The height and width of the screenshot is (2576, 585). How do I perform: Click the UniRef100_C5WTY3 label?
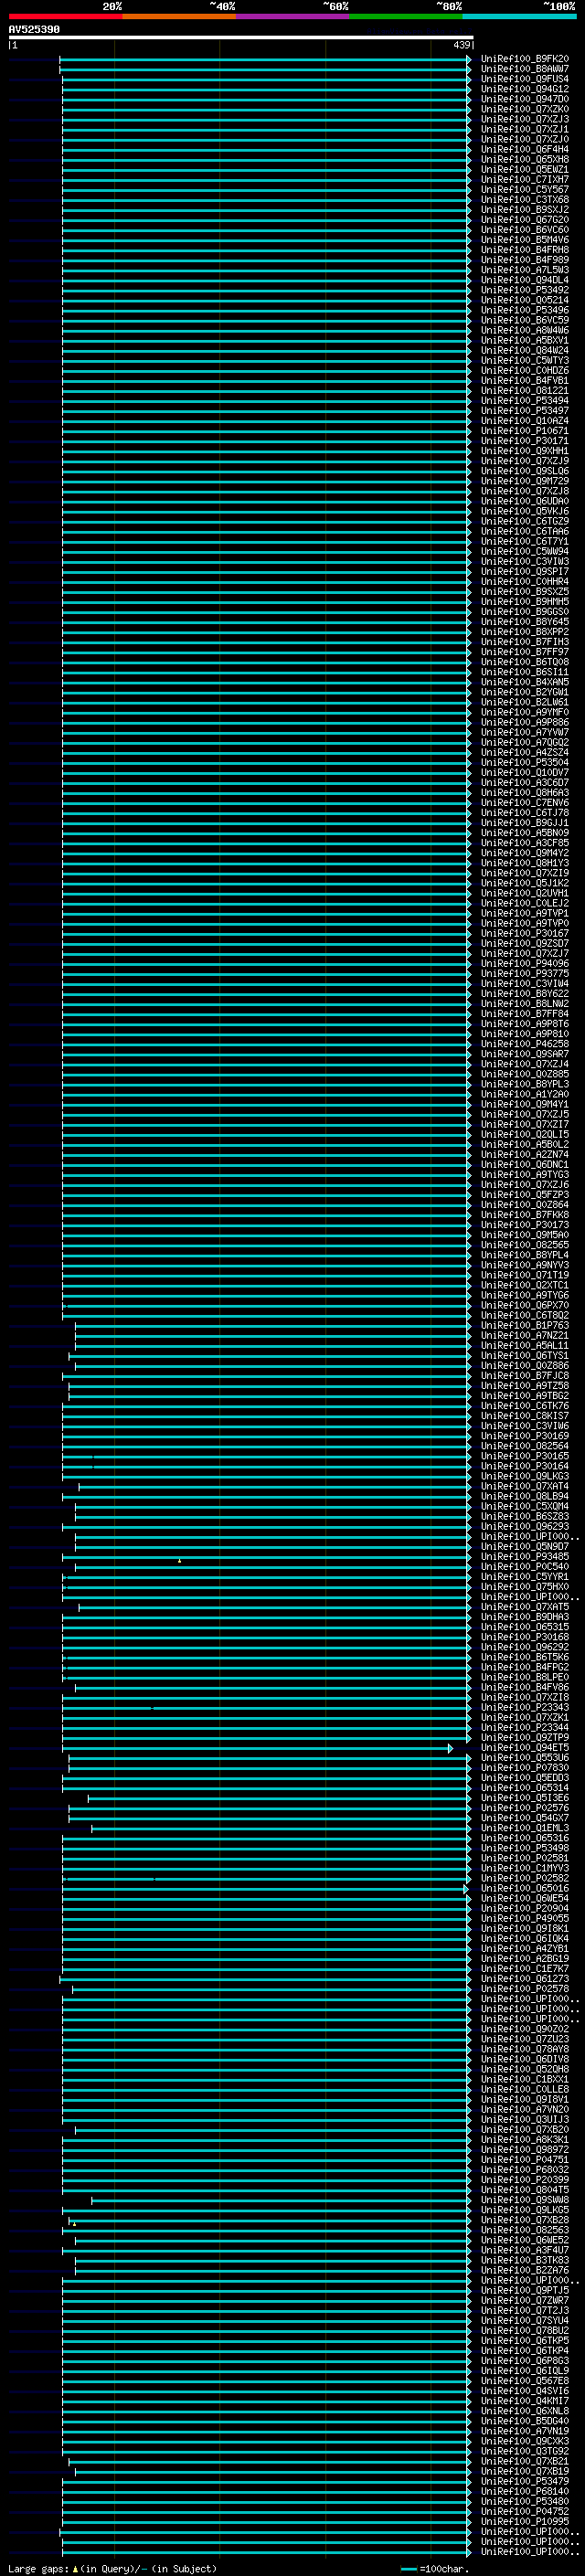pyautogui.click(x=525, y=360)
